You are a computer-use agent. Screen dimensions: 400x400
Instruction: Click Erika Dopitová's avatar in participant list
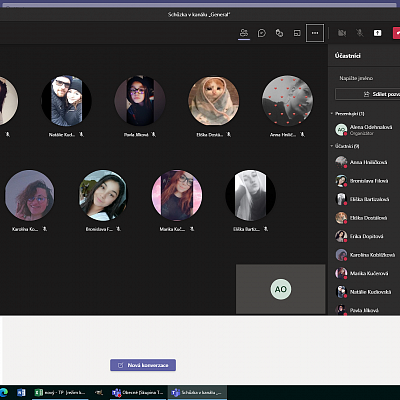click(x=341, y=236)
